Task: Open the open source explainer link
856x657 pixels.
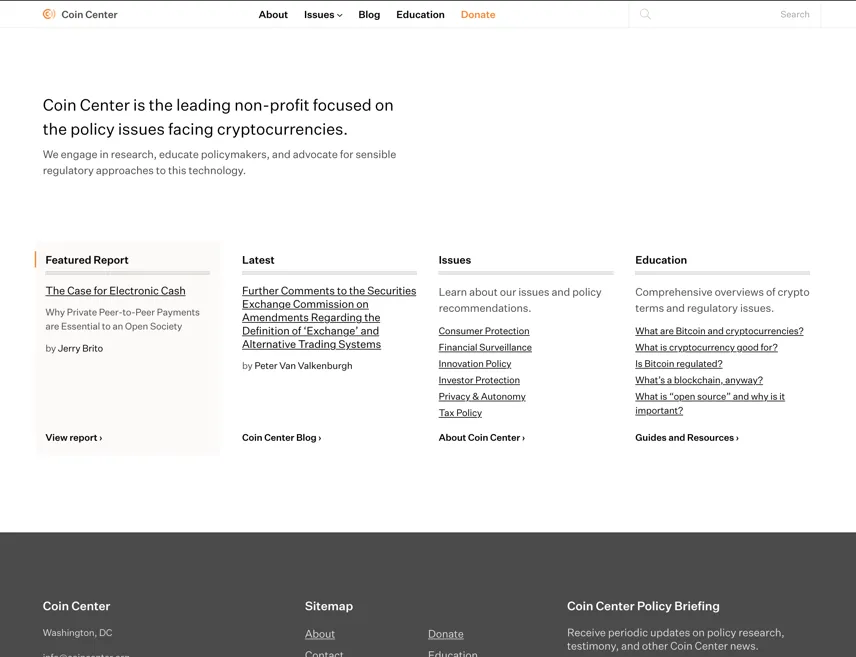Action: [x=710, y=404]
